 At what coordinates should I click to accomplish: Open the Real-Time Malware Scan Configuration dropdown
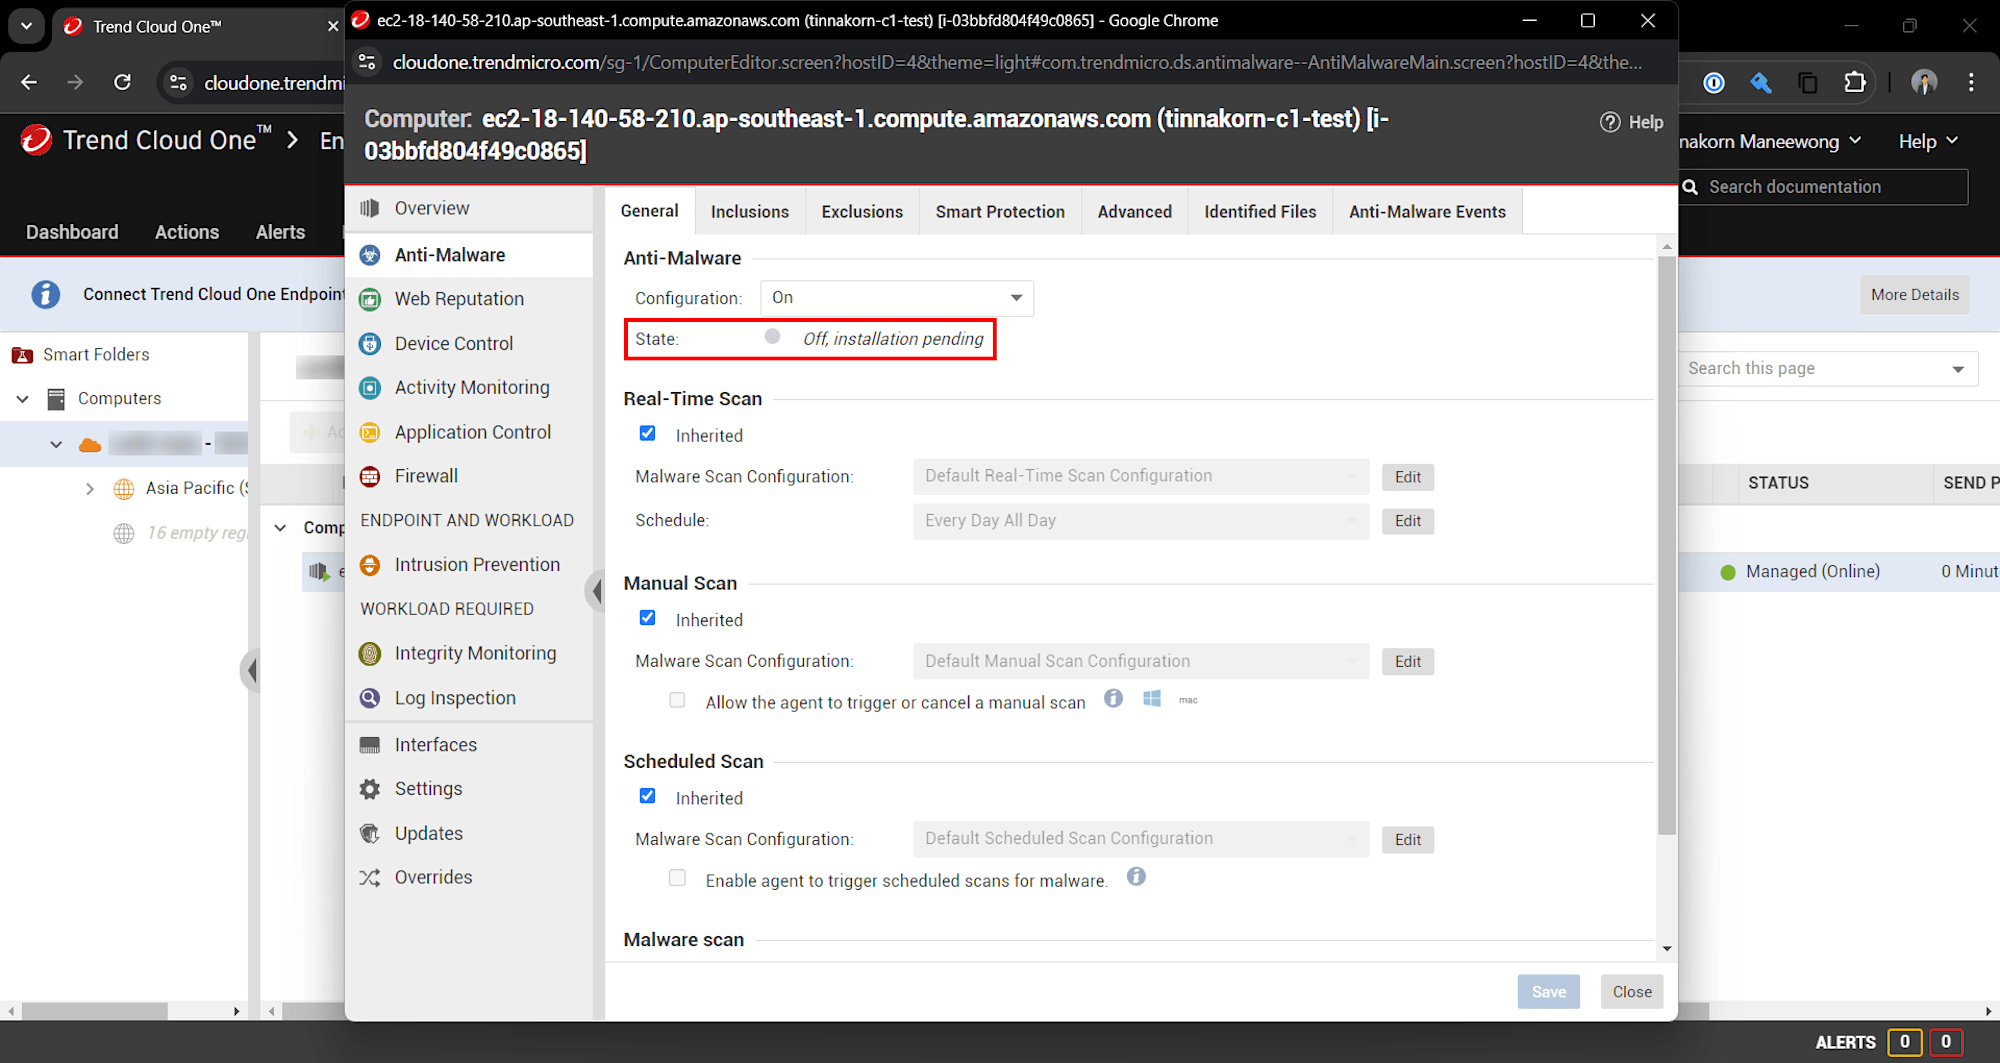click(x=1141, y=476)
